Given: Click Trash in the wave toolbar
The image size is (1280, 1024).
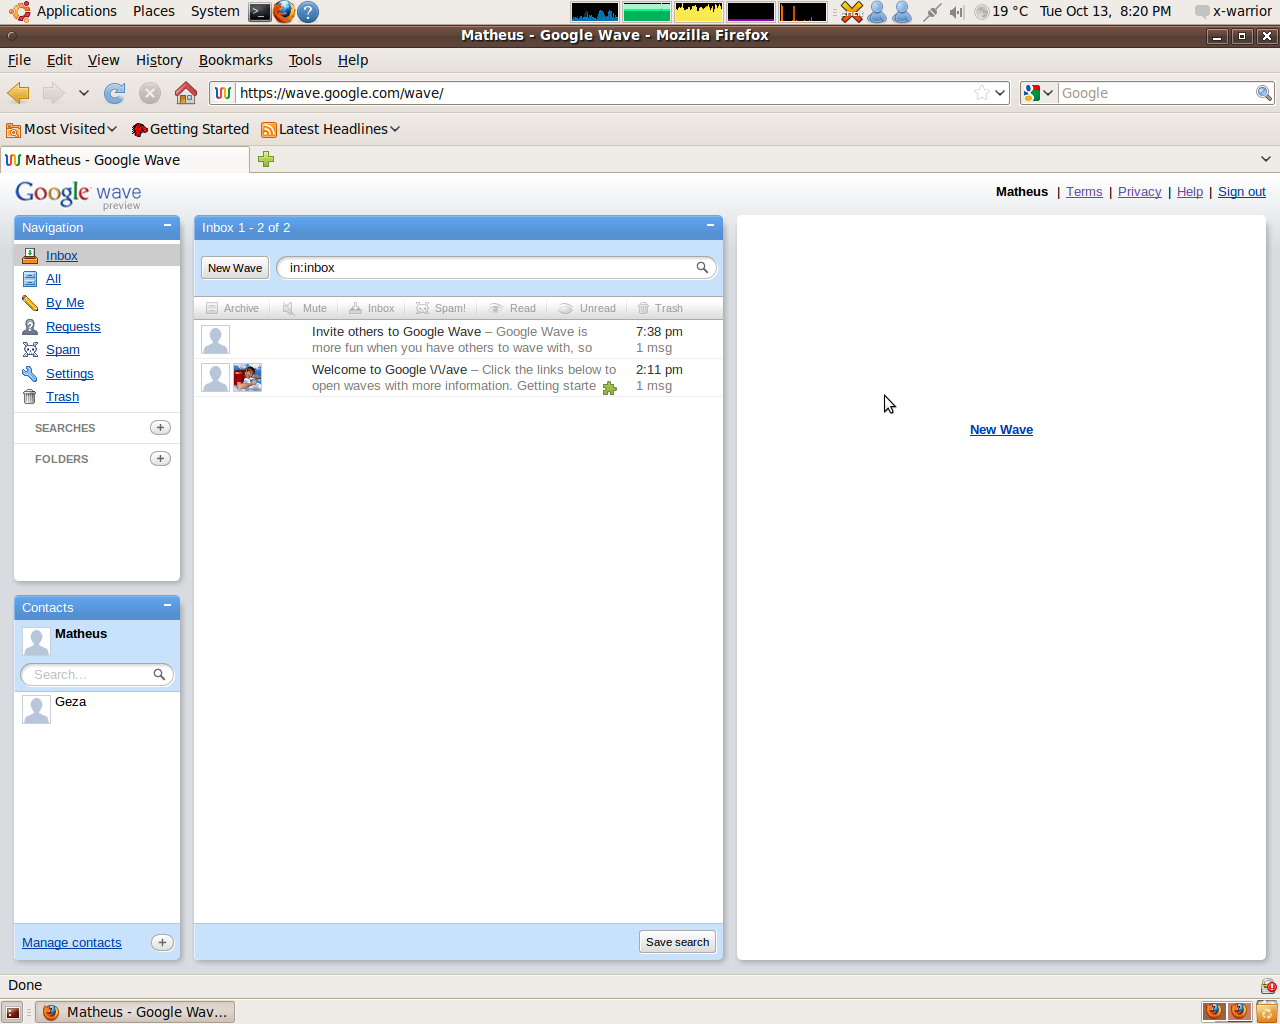Looking at the screenshot, I should tap(660, 308).
